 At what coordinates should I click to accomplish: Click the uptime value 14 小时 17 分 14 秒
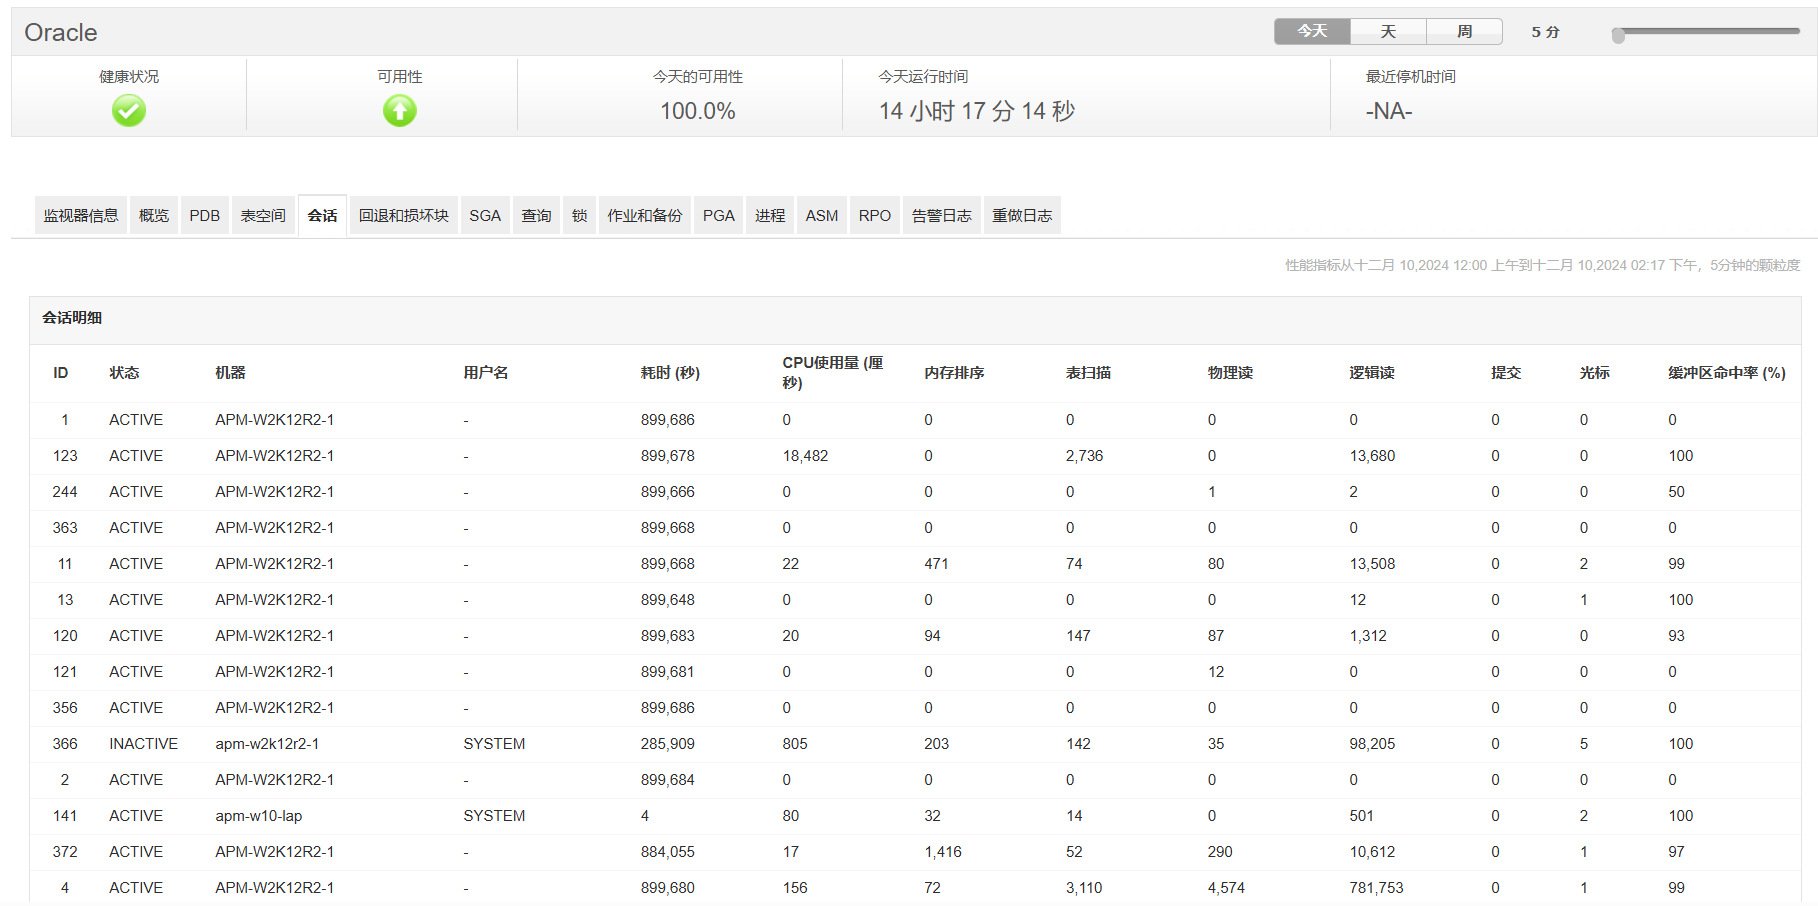[977, 111]
